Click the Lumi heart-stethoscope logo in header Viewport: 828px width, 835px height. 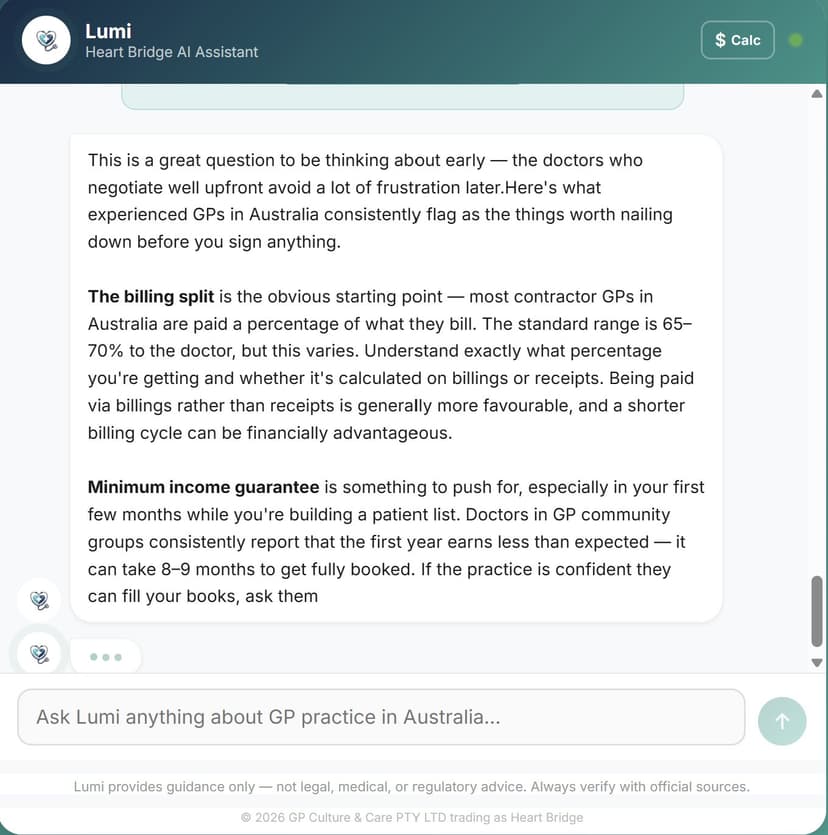point(44,40)
